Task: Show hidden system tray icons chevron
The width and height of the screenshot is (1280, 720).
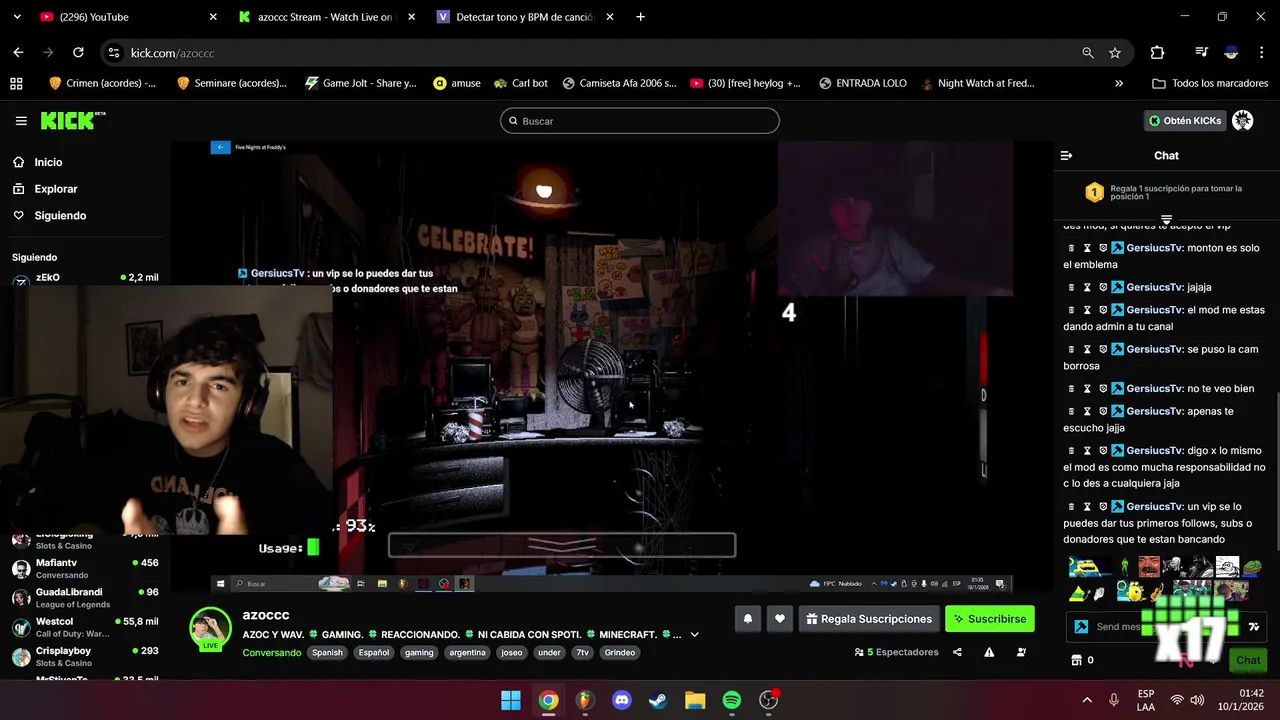Action: click(x=1087, y=700)
